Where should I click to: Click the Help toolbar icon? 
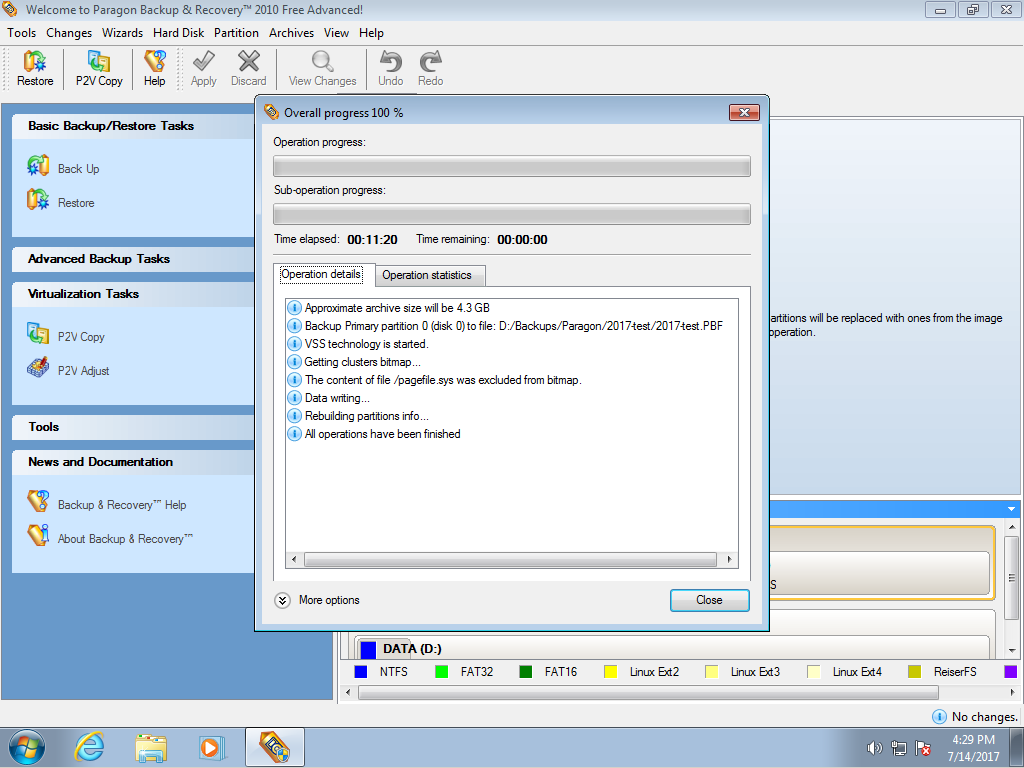[x=154, y=68]
